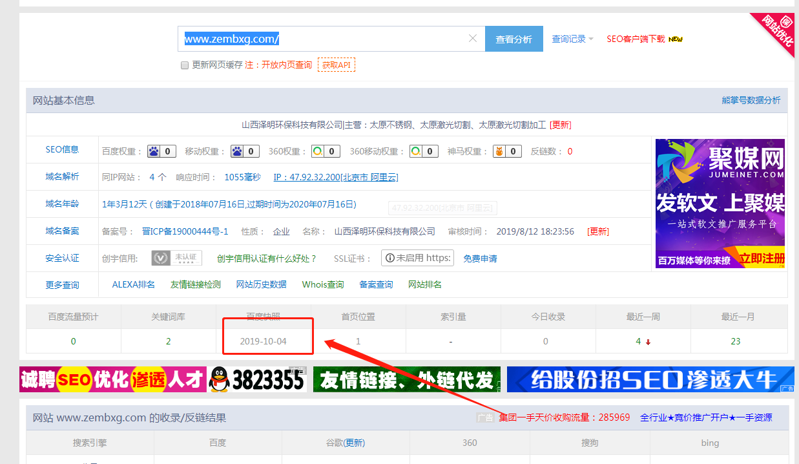
Task: Click the 更新 link beside the site title
Action: 561,125
